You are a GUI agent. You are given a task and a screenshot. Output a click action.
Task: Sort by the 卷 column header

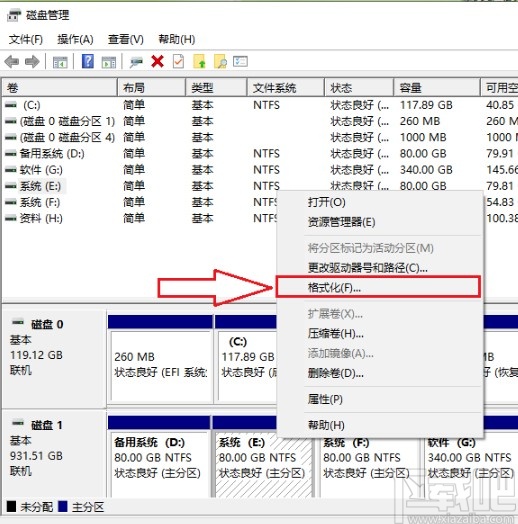click(x=59, y=88)
